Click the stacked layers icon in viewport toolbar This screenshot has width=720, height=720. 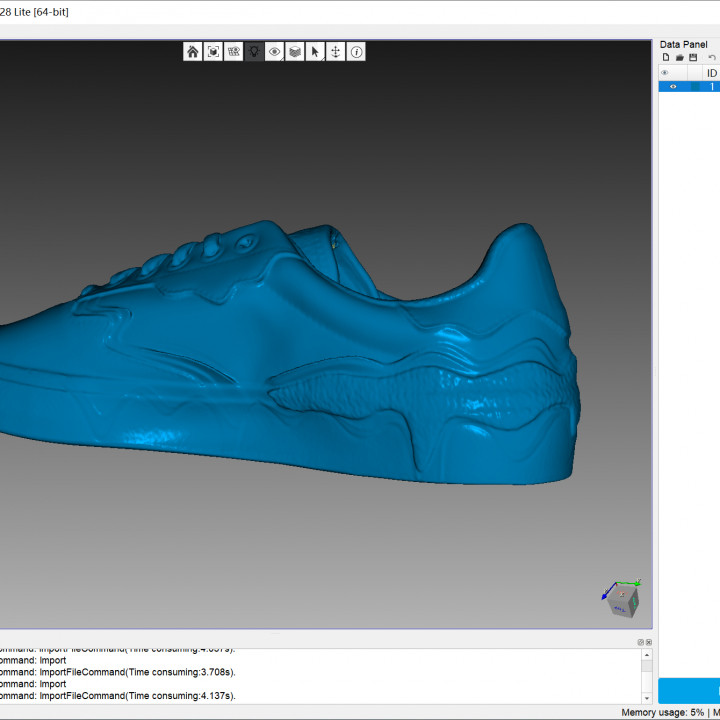tap(295, 51)
